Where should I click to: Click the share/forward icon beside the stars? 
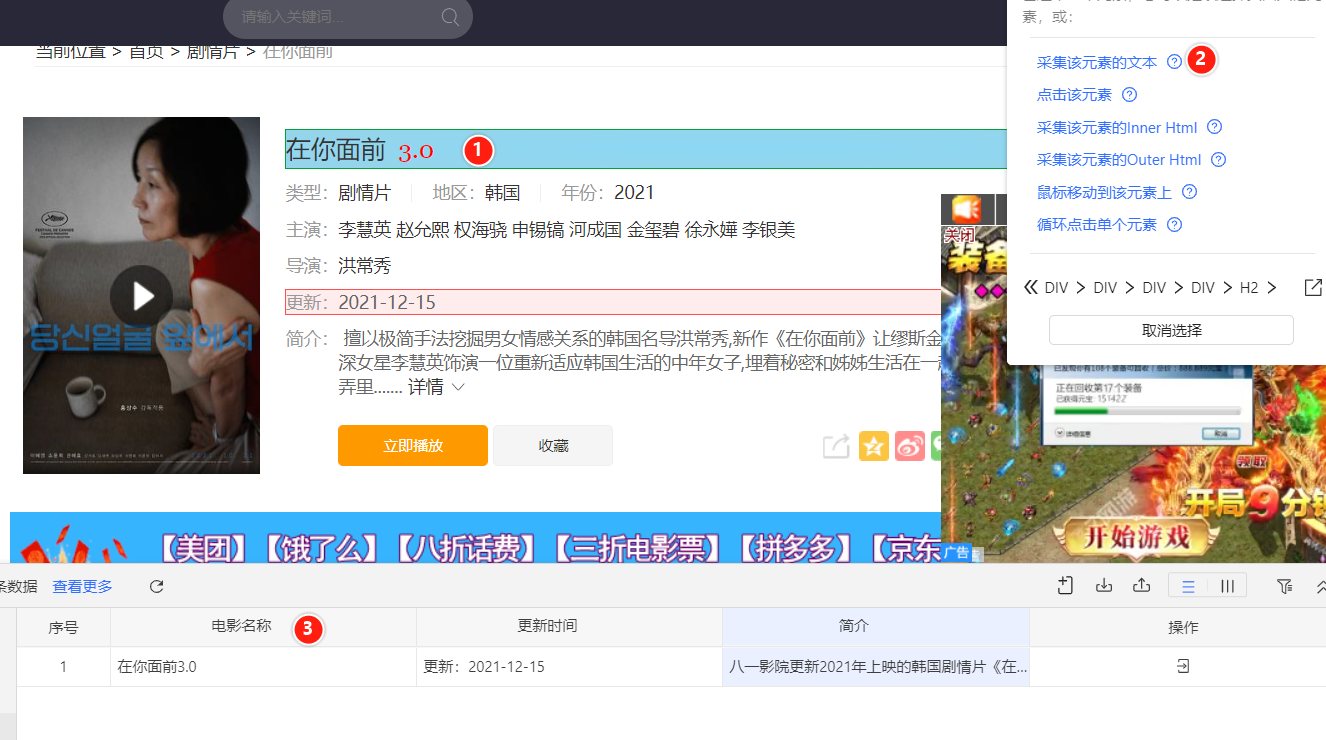835,446
